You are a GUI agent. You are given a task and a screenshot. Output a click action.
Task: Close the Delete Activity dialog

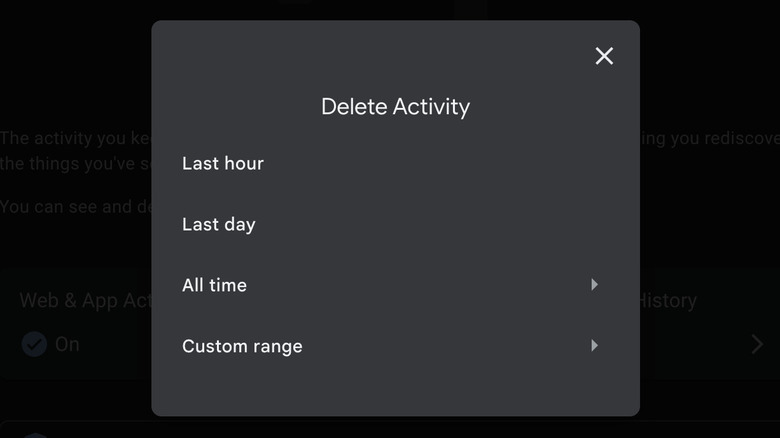(604, 56)
